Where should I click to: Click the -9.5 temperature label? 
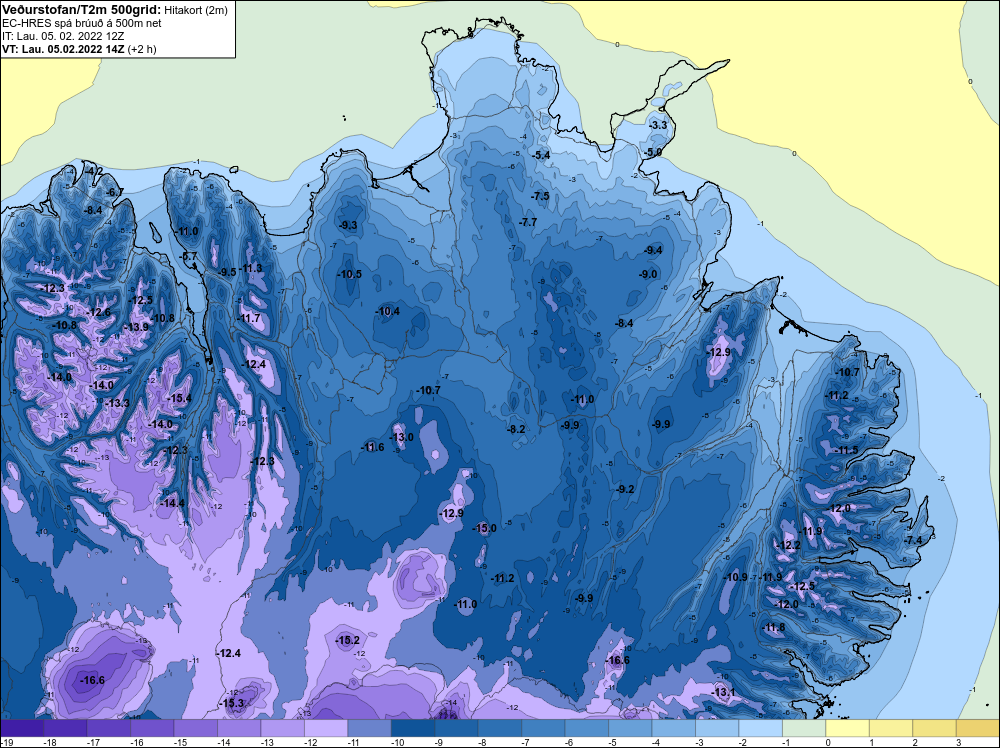(227, 272)
